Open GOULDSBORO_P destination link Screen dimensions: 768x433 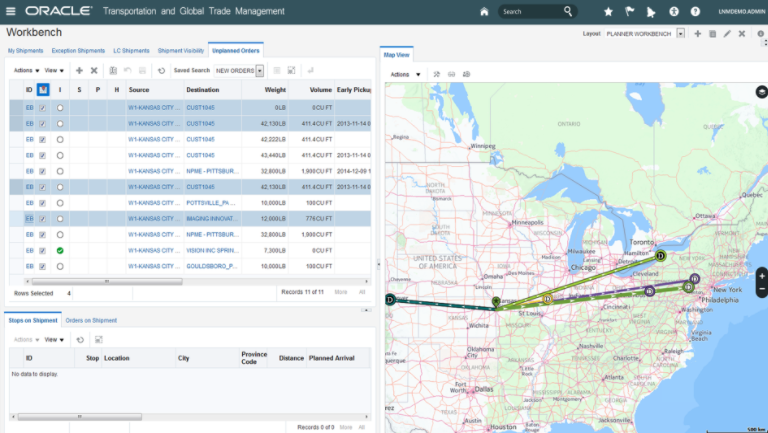212,266
